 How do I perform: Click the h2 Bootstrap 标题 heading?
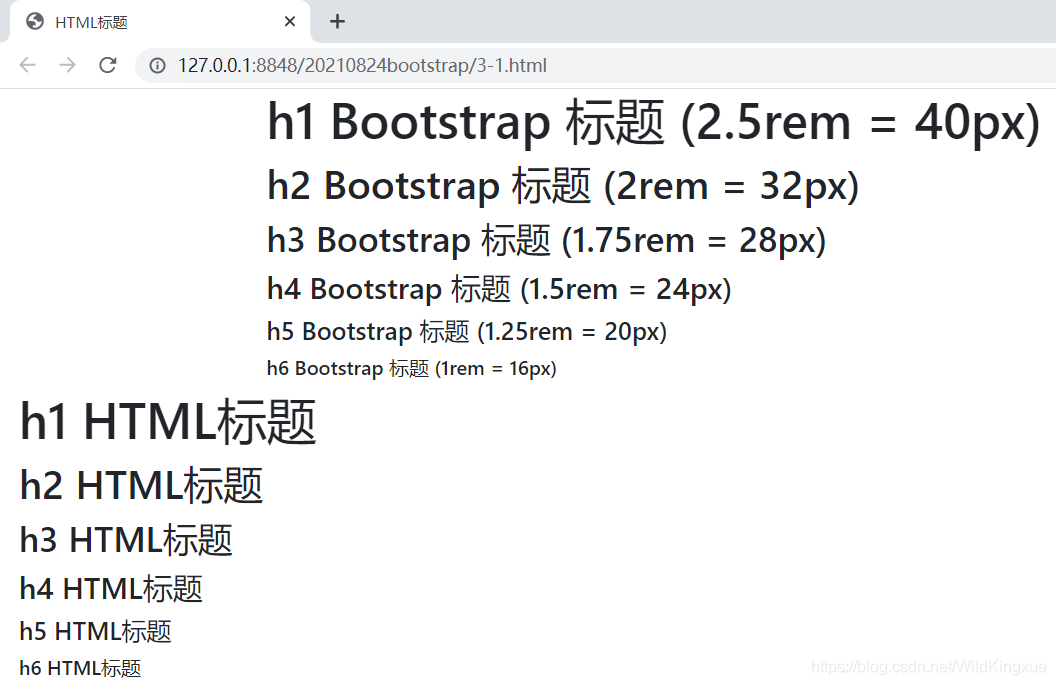(562, 186)
